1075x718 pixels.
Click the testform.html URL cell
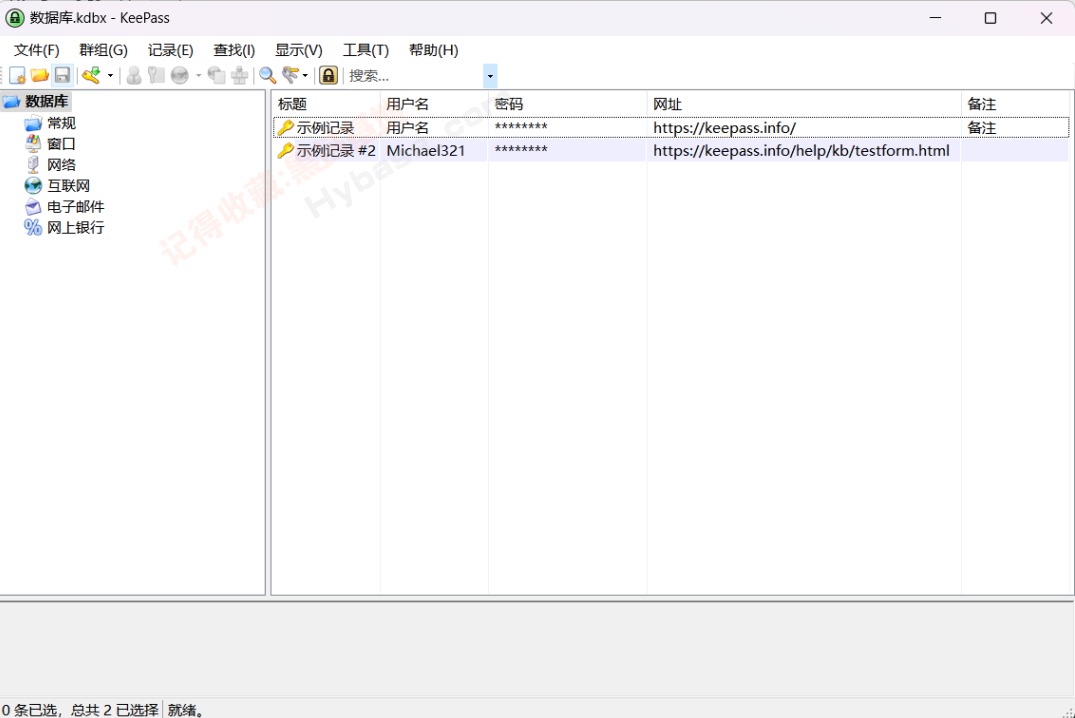coord(801,151)
